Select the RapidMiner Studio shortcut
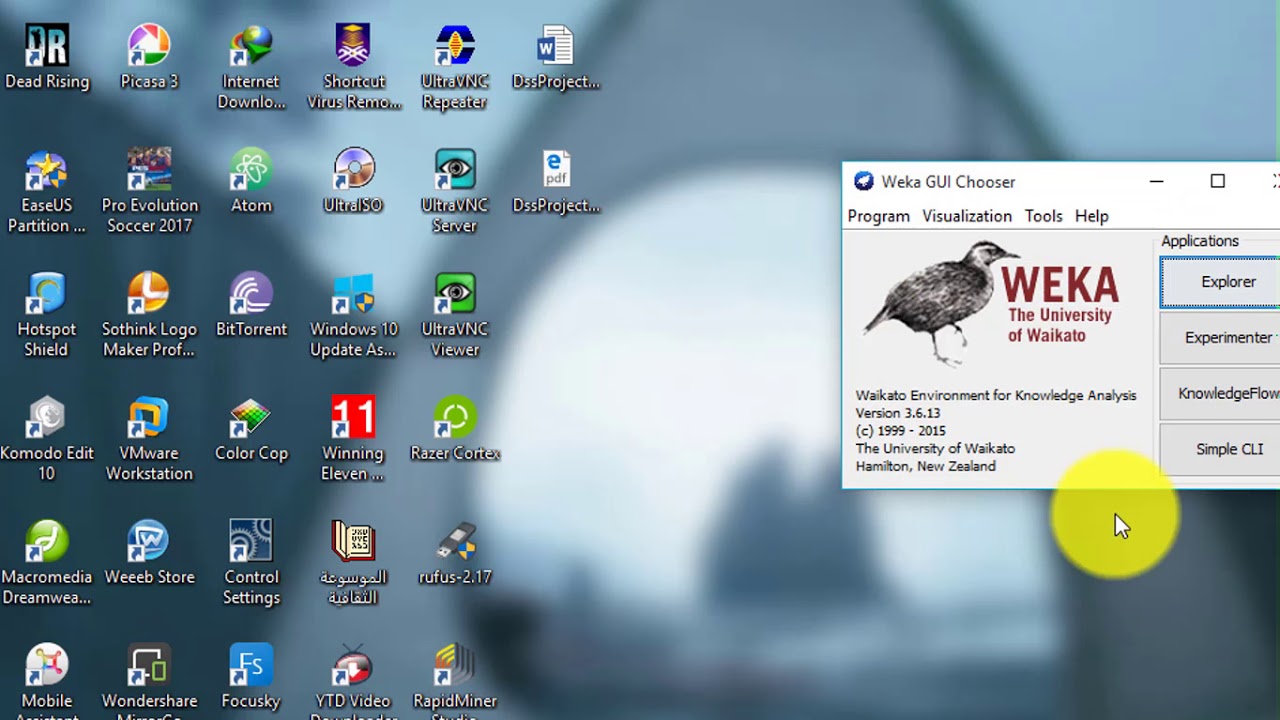The image size is (1280, 720). pyautogui.click(x=455, y=680)
